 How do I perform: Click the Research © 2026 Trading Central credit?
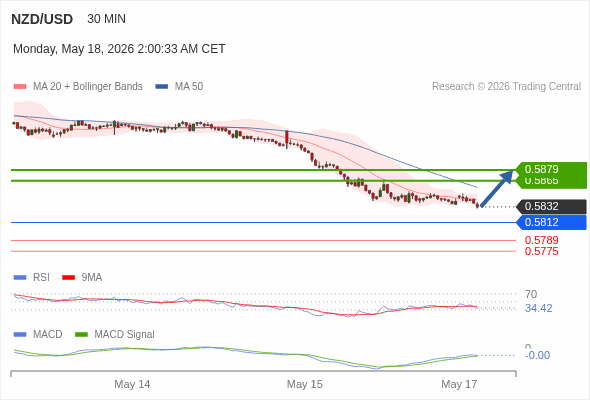click(x=506, y=87)
